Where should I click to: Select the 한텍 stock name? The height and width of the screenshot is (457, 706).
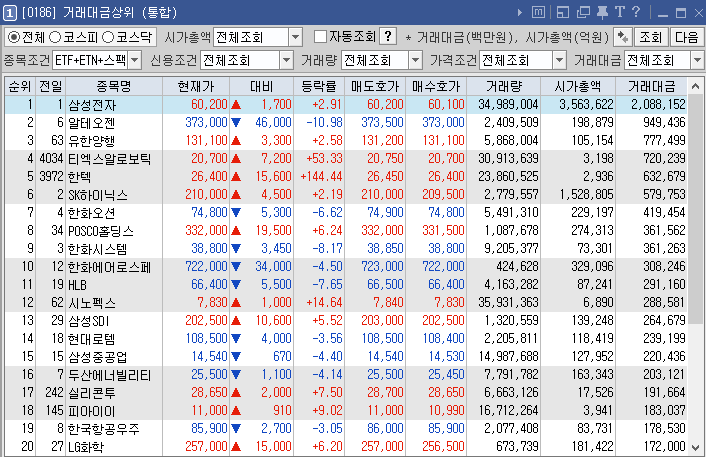[x=80, y=176]
